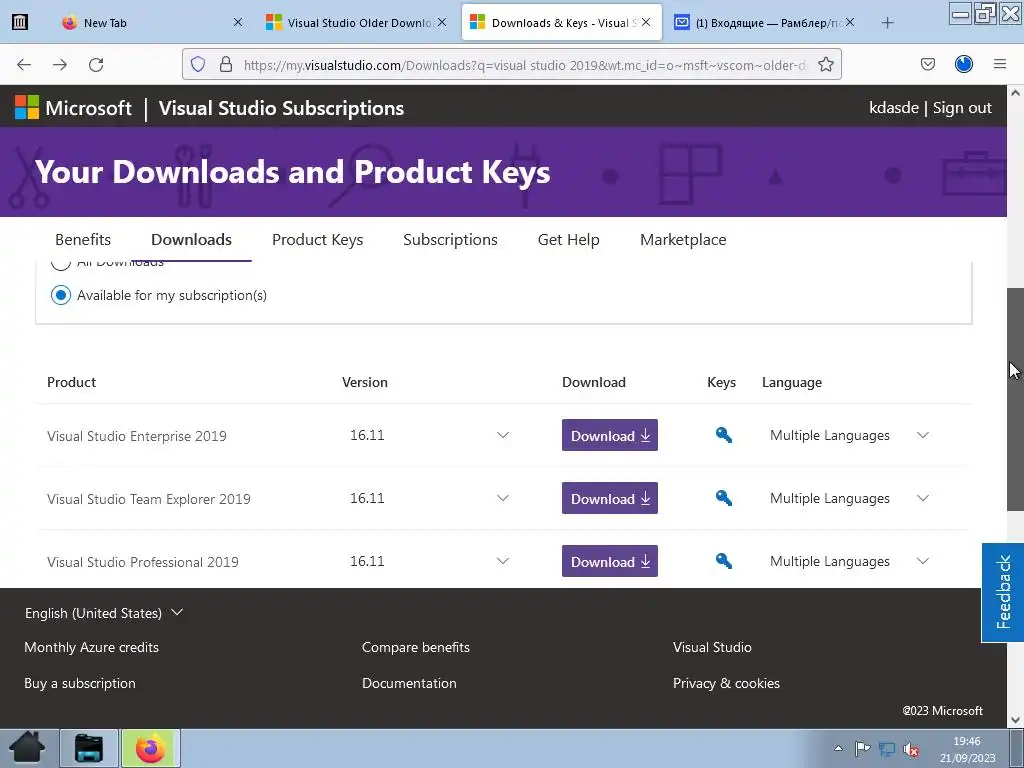Click the Visual Studio Subscriptions header title
Image resolution: width=1024 pixels, height=768 pixels.
coord(281,108)
